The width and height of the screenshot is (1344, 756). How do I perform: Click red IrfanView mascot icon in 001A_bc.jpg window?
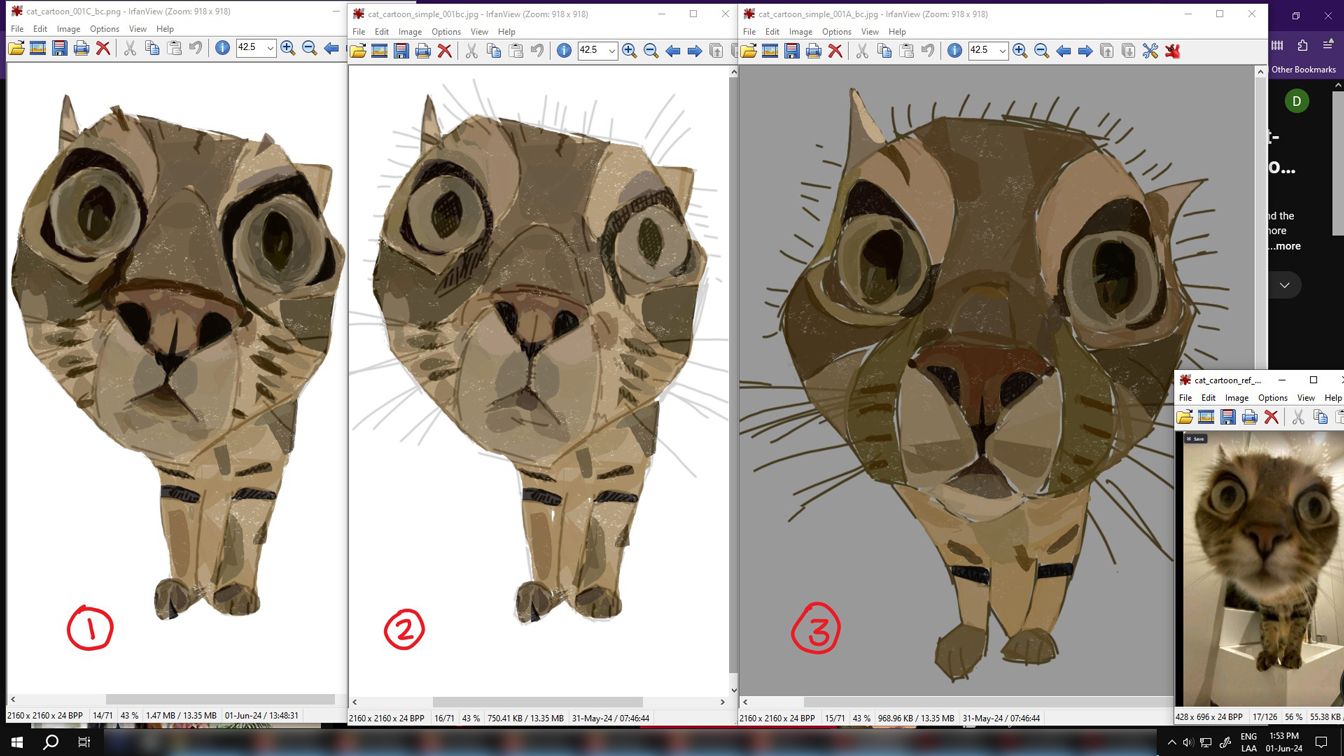1172,50
